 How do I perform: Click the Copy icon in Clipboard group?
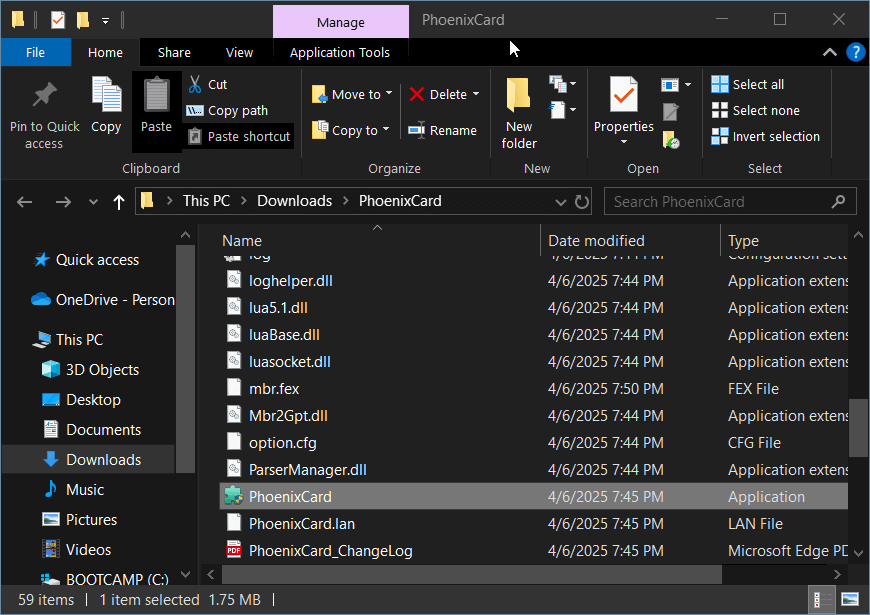point(106,94)
